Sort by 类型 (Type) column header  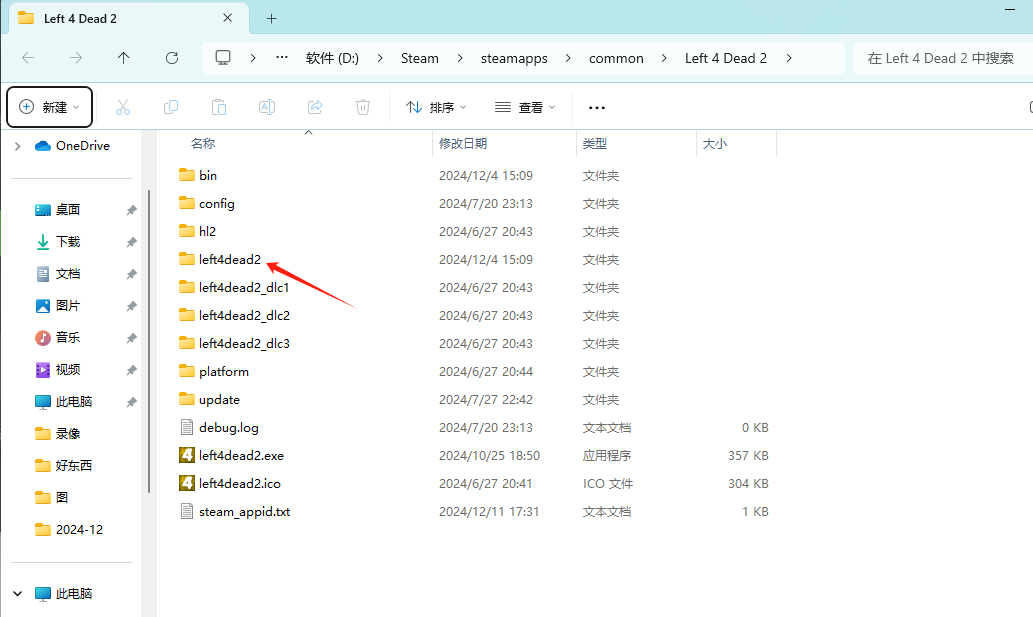[595, 144]
